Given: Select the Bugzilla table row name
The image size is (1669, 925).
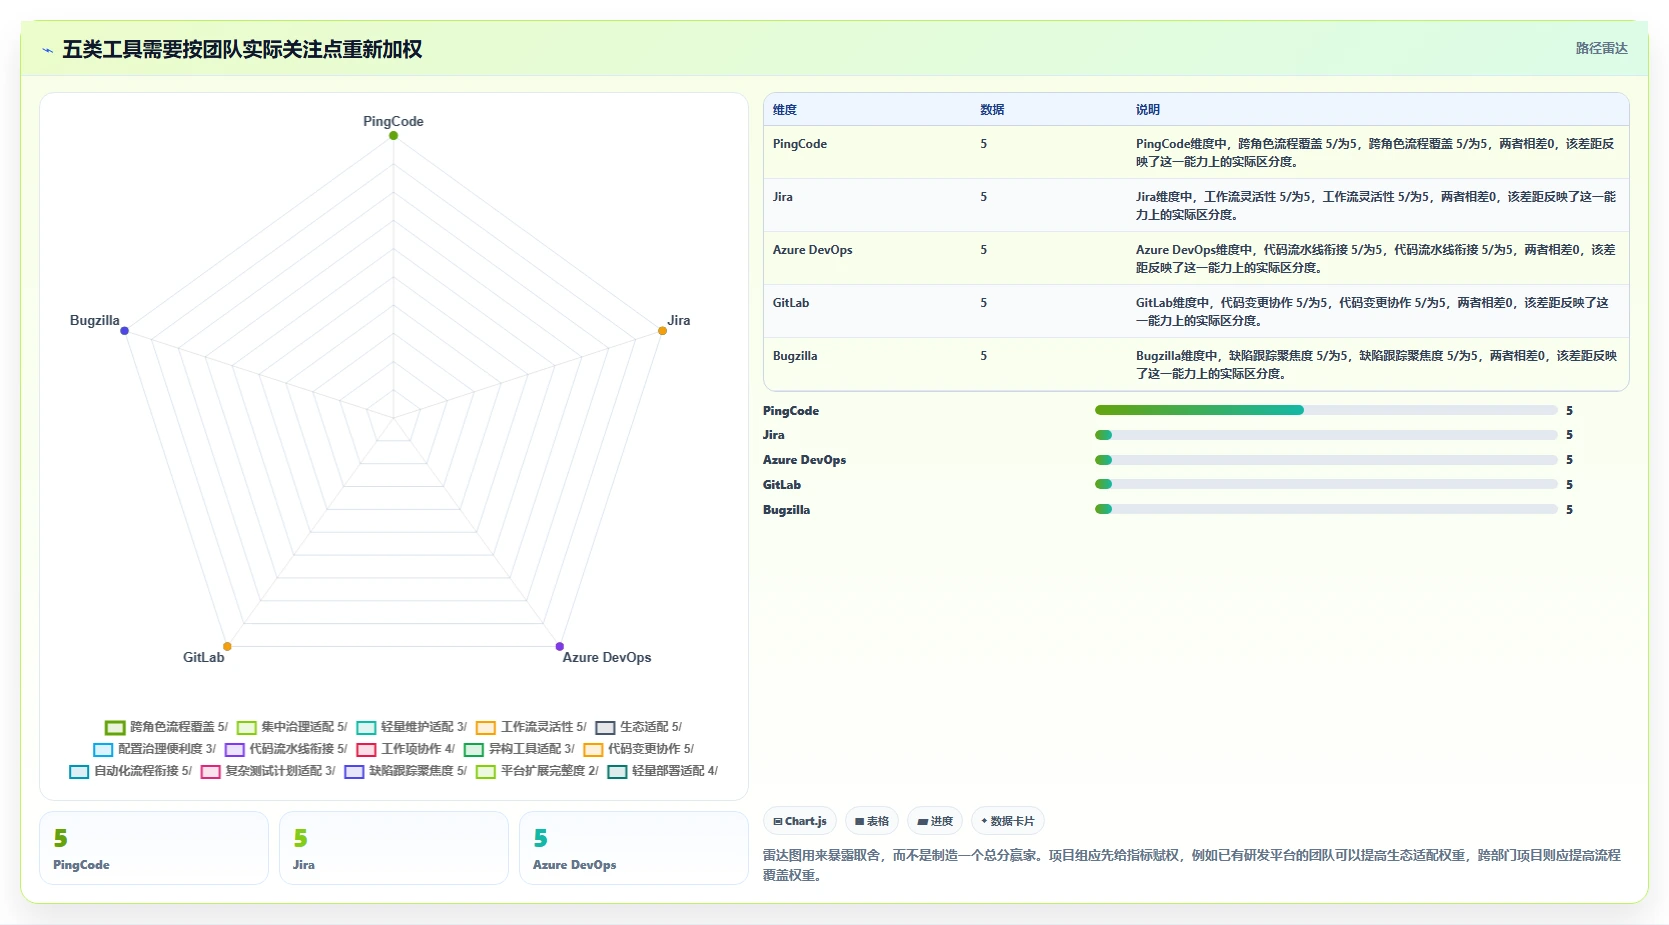Looking at the screenshot, I should coord(795,356).
